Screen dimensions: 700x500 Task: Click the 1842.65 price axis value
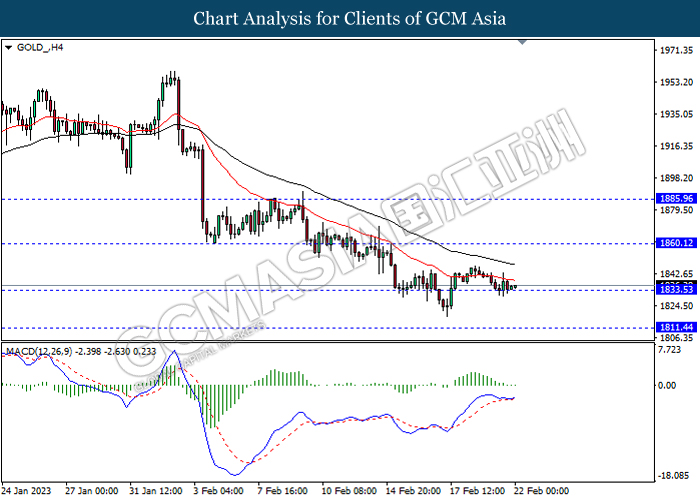(x=676, y=274)
